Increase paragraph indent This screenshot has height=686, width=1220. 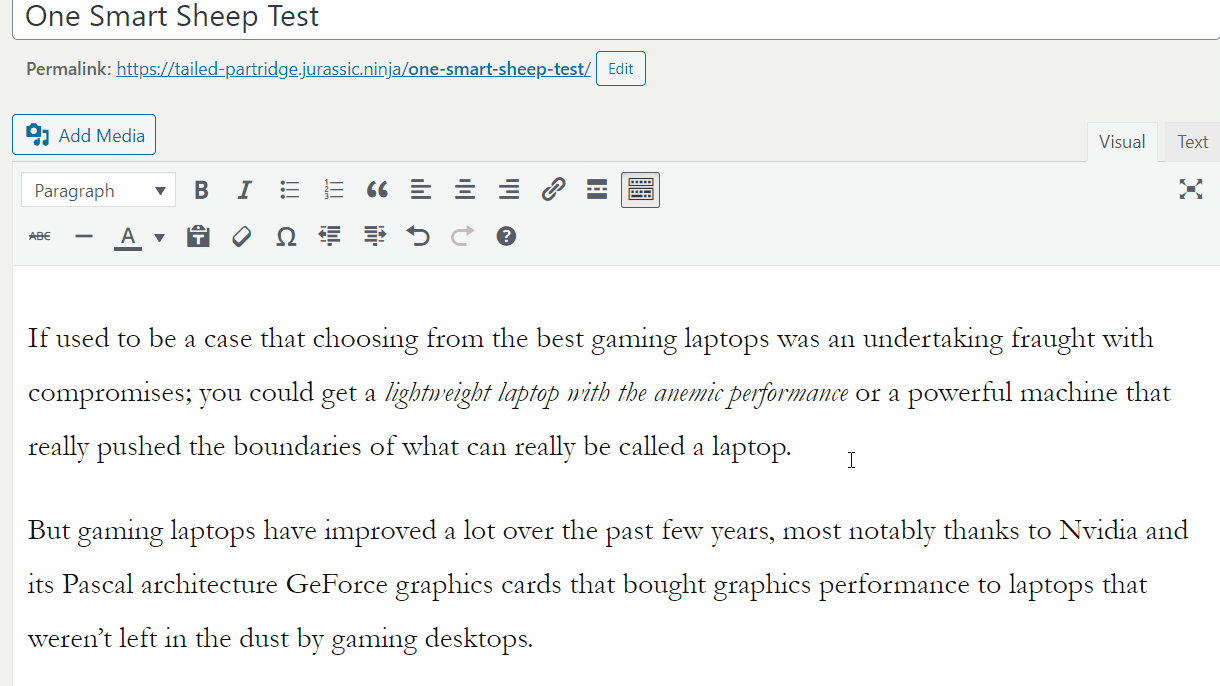click(x=374, y=236)
